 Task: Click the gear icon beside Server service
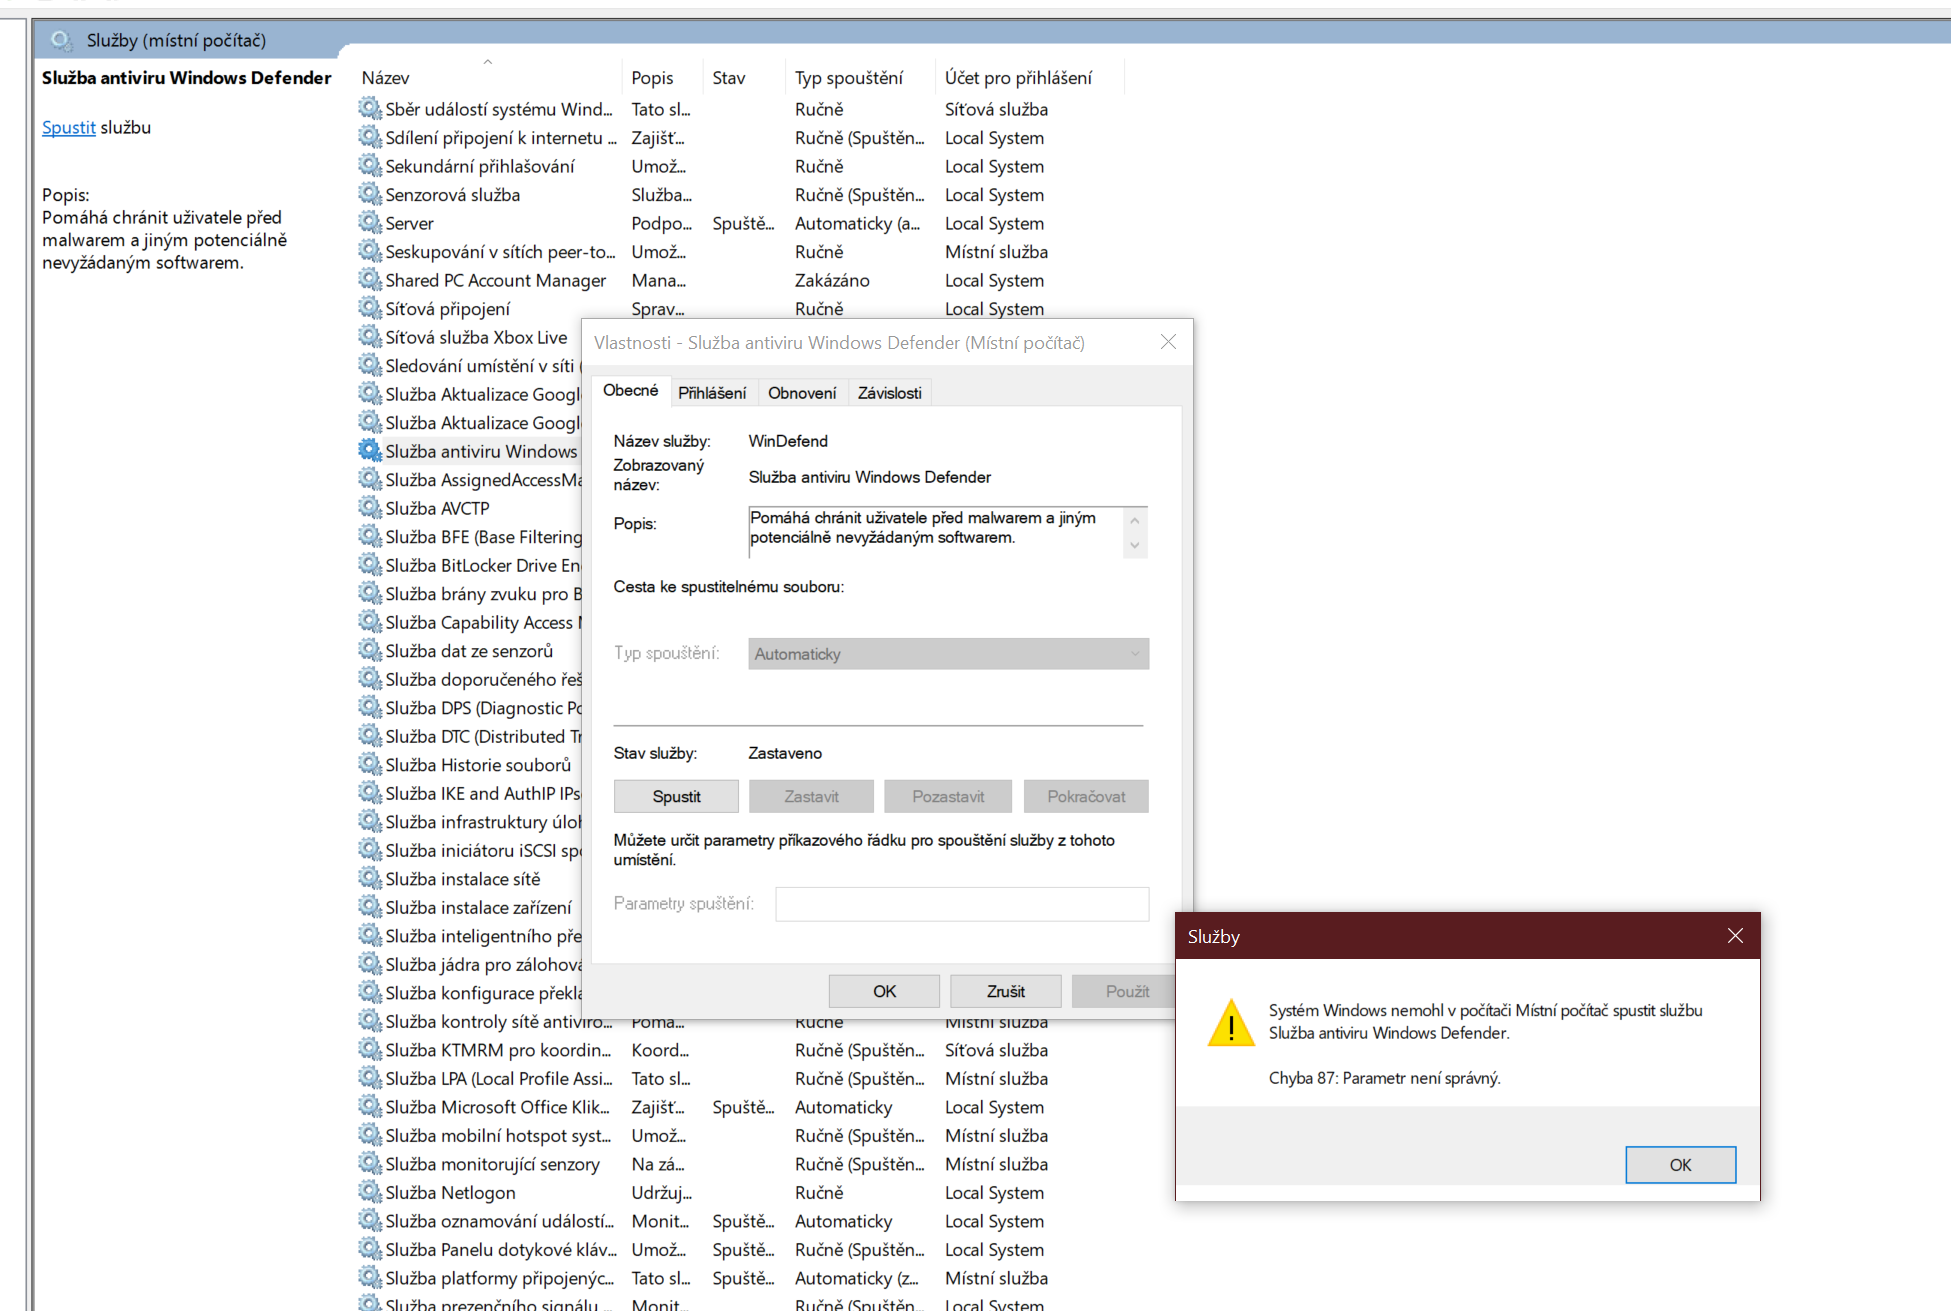[x=370, y=223]
